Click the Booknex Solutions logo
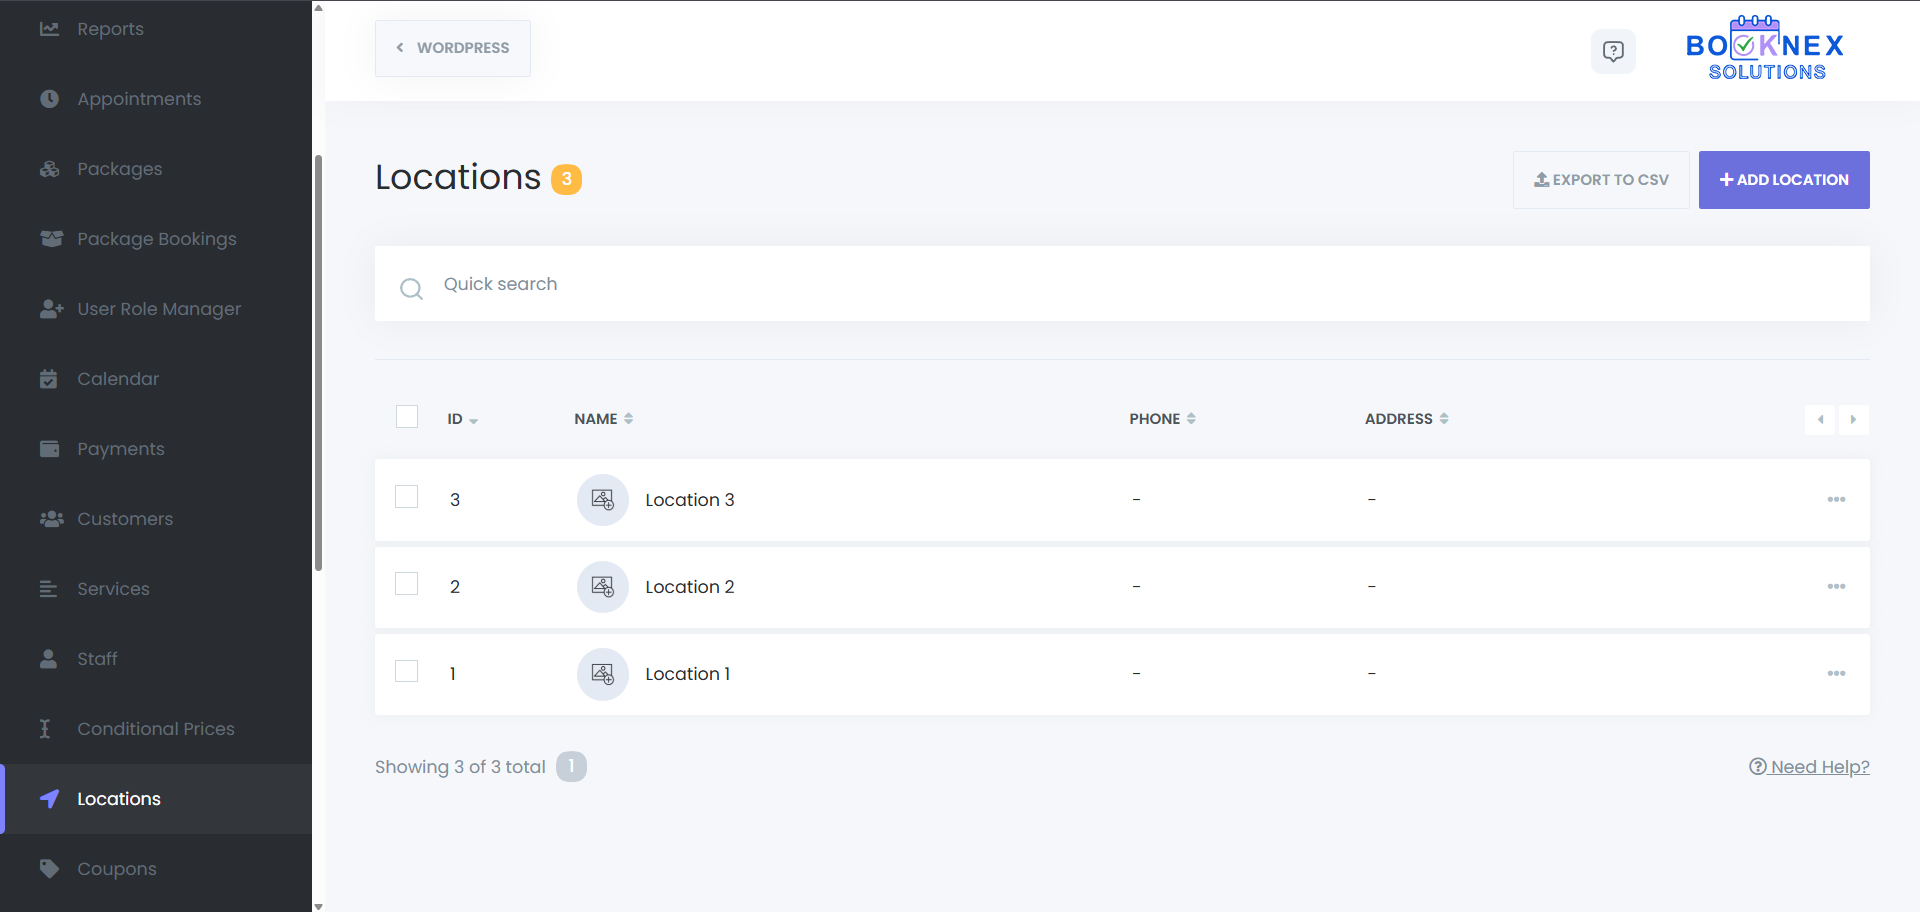 [1765, 49]
